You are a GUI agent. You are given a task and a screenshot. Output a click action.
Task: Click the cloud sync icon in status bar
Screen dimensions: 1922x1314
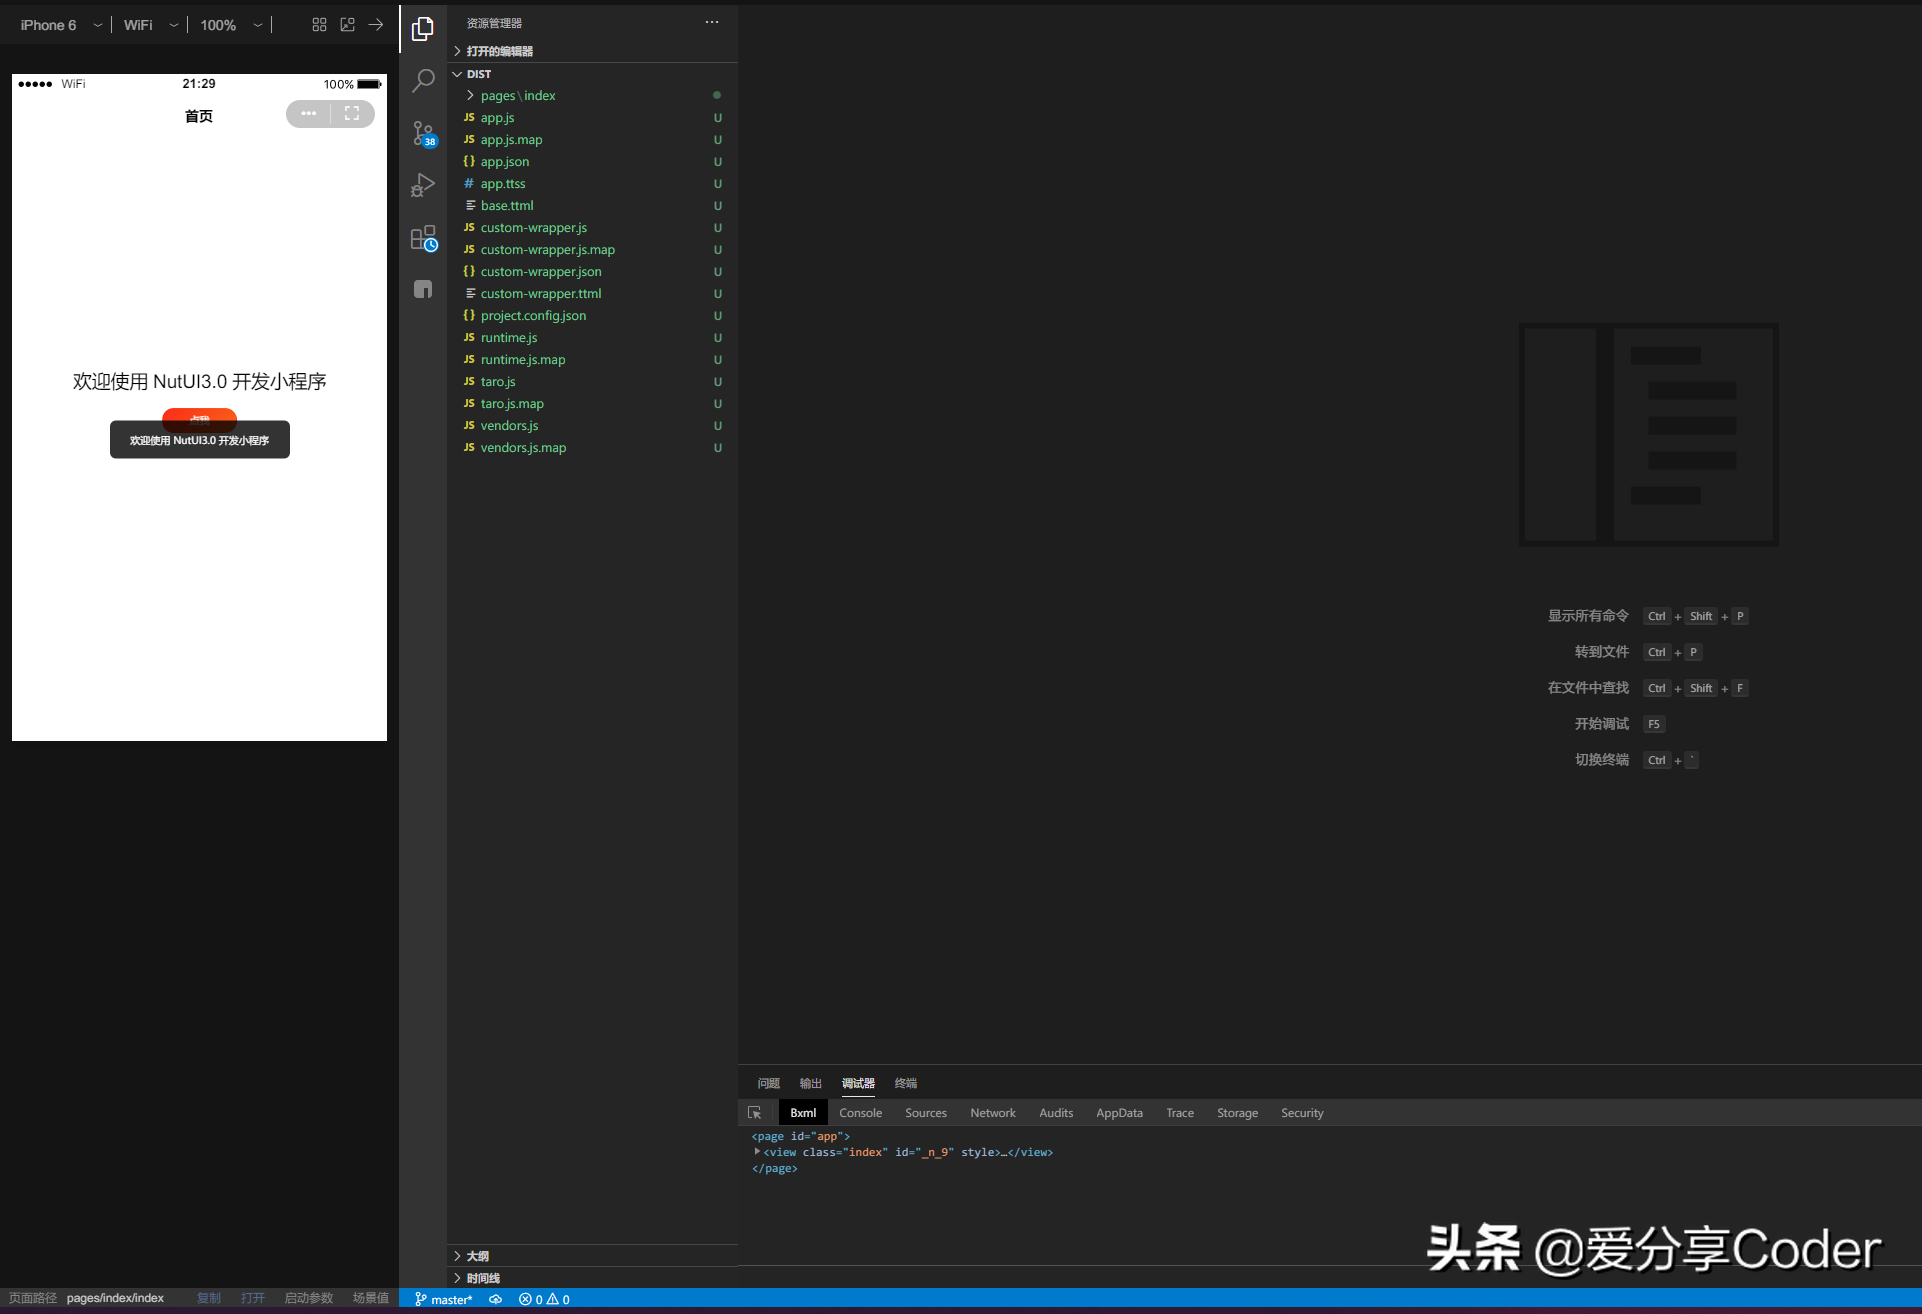[x=495, y=1300]
